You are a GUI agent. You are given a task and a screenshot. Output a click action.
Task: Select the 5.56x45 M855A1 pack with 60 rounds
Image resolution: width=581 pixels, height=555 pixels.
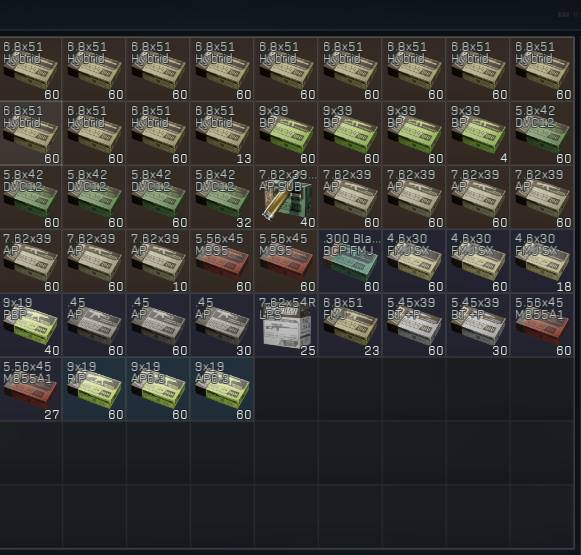pyautogui.click(x=542, y=326)
